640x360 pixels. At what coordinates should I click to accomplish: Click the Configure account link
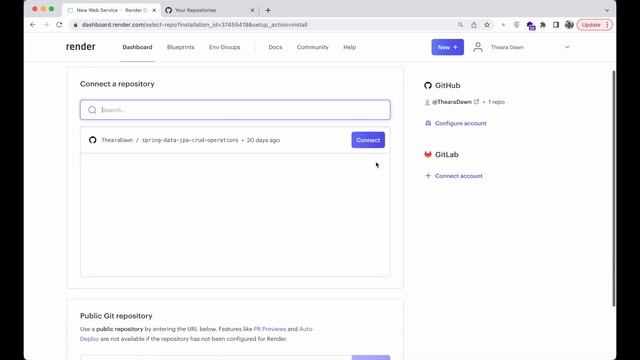pyautogui.click(x=460, y=123)
